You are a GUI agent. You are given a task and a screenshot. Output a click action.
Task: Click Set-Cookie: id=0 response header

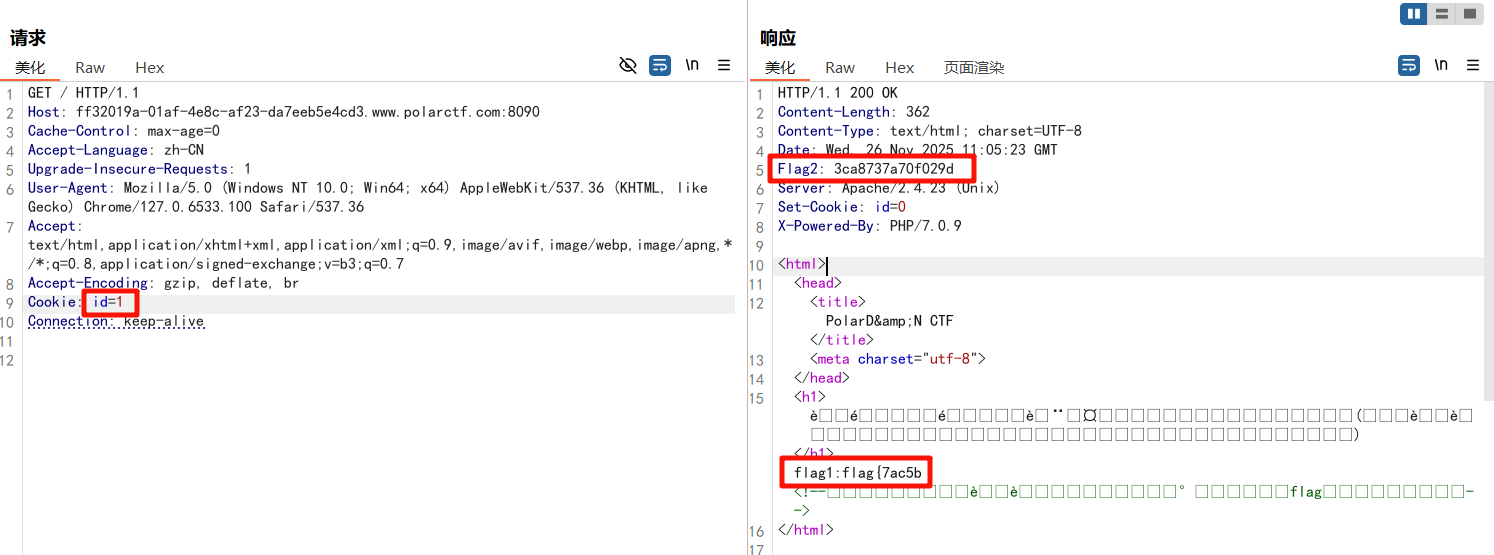pos(841,207)
